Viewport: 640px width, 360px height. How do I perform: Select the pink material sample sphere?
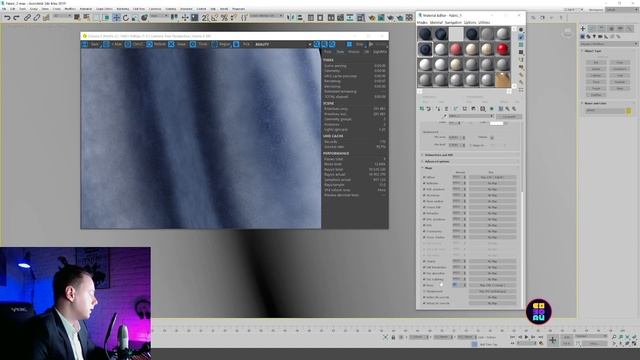pyautogui.click(x=456, y=49)
